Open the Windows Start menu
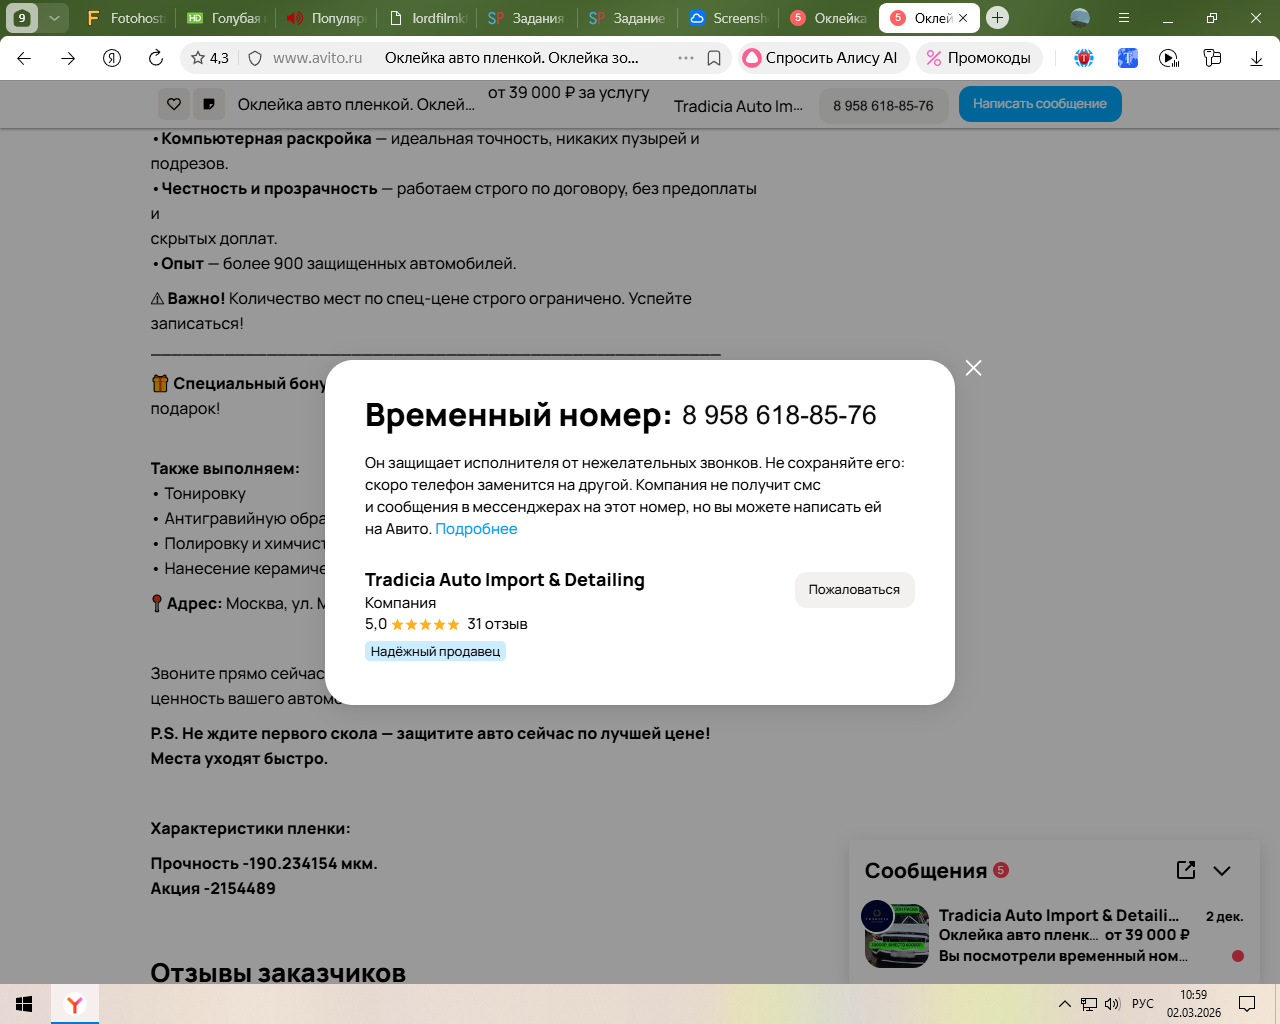Viewport: 1280px width, 1024px height. pos(24,1004)
